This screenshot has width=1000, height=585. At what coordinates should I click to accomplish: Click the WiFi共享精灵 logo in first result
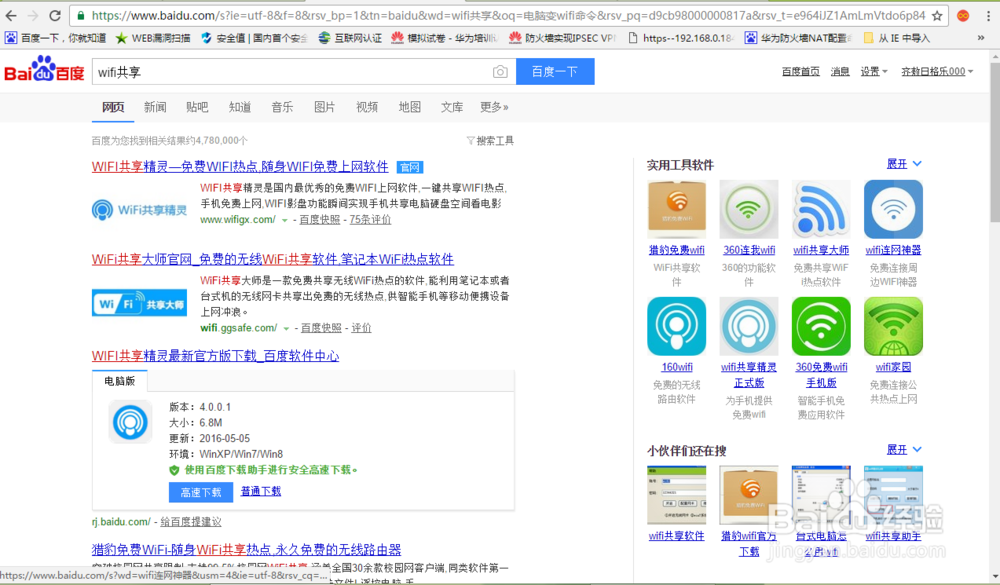click(139, 210)
